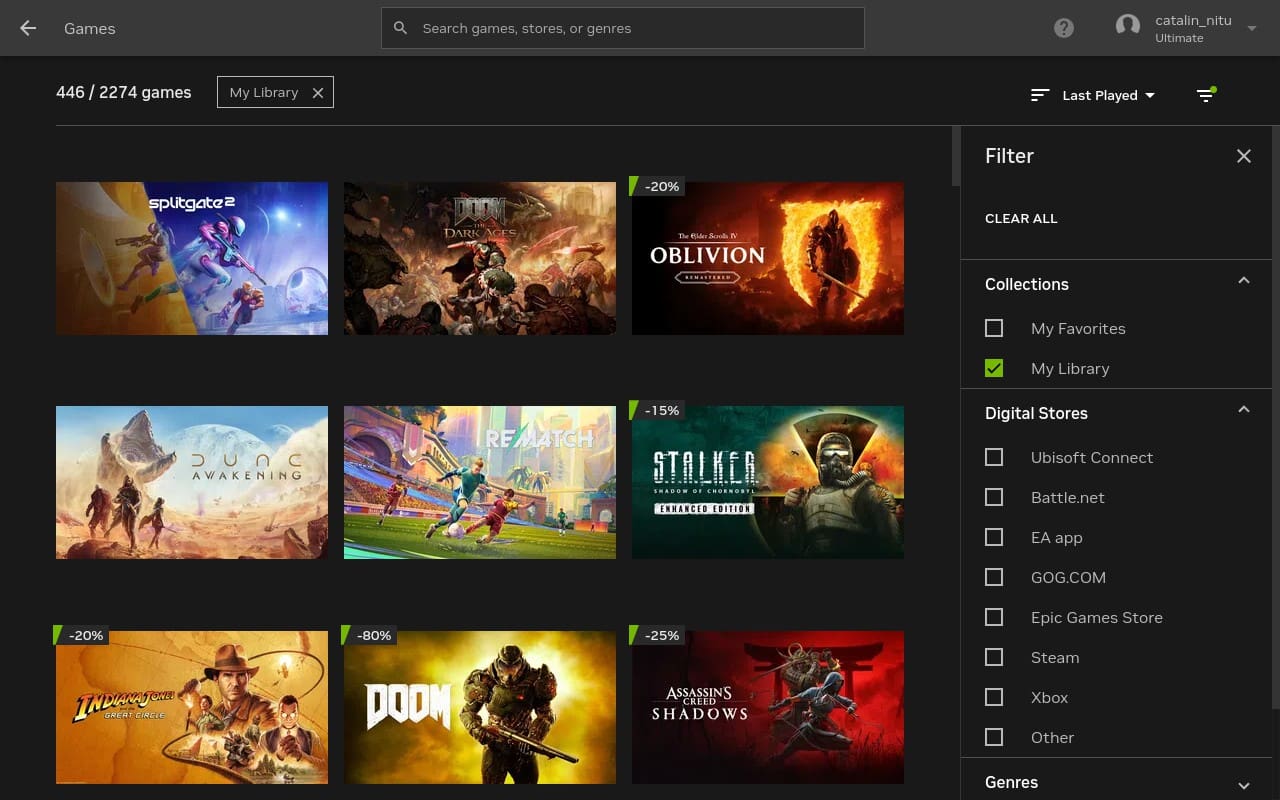This screenshot has height=800, width=1280.
Task: Tick the Epic Games Store checkbox
Action: 994,617
